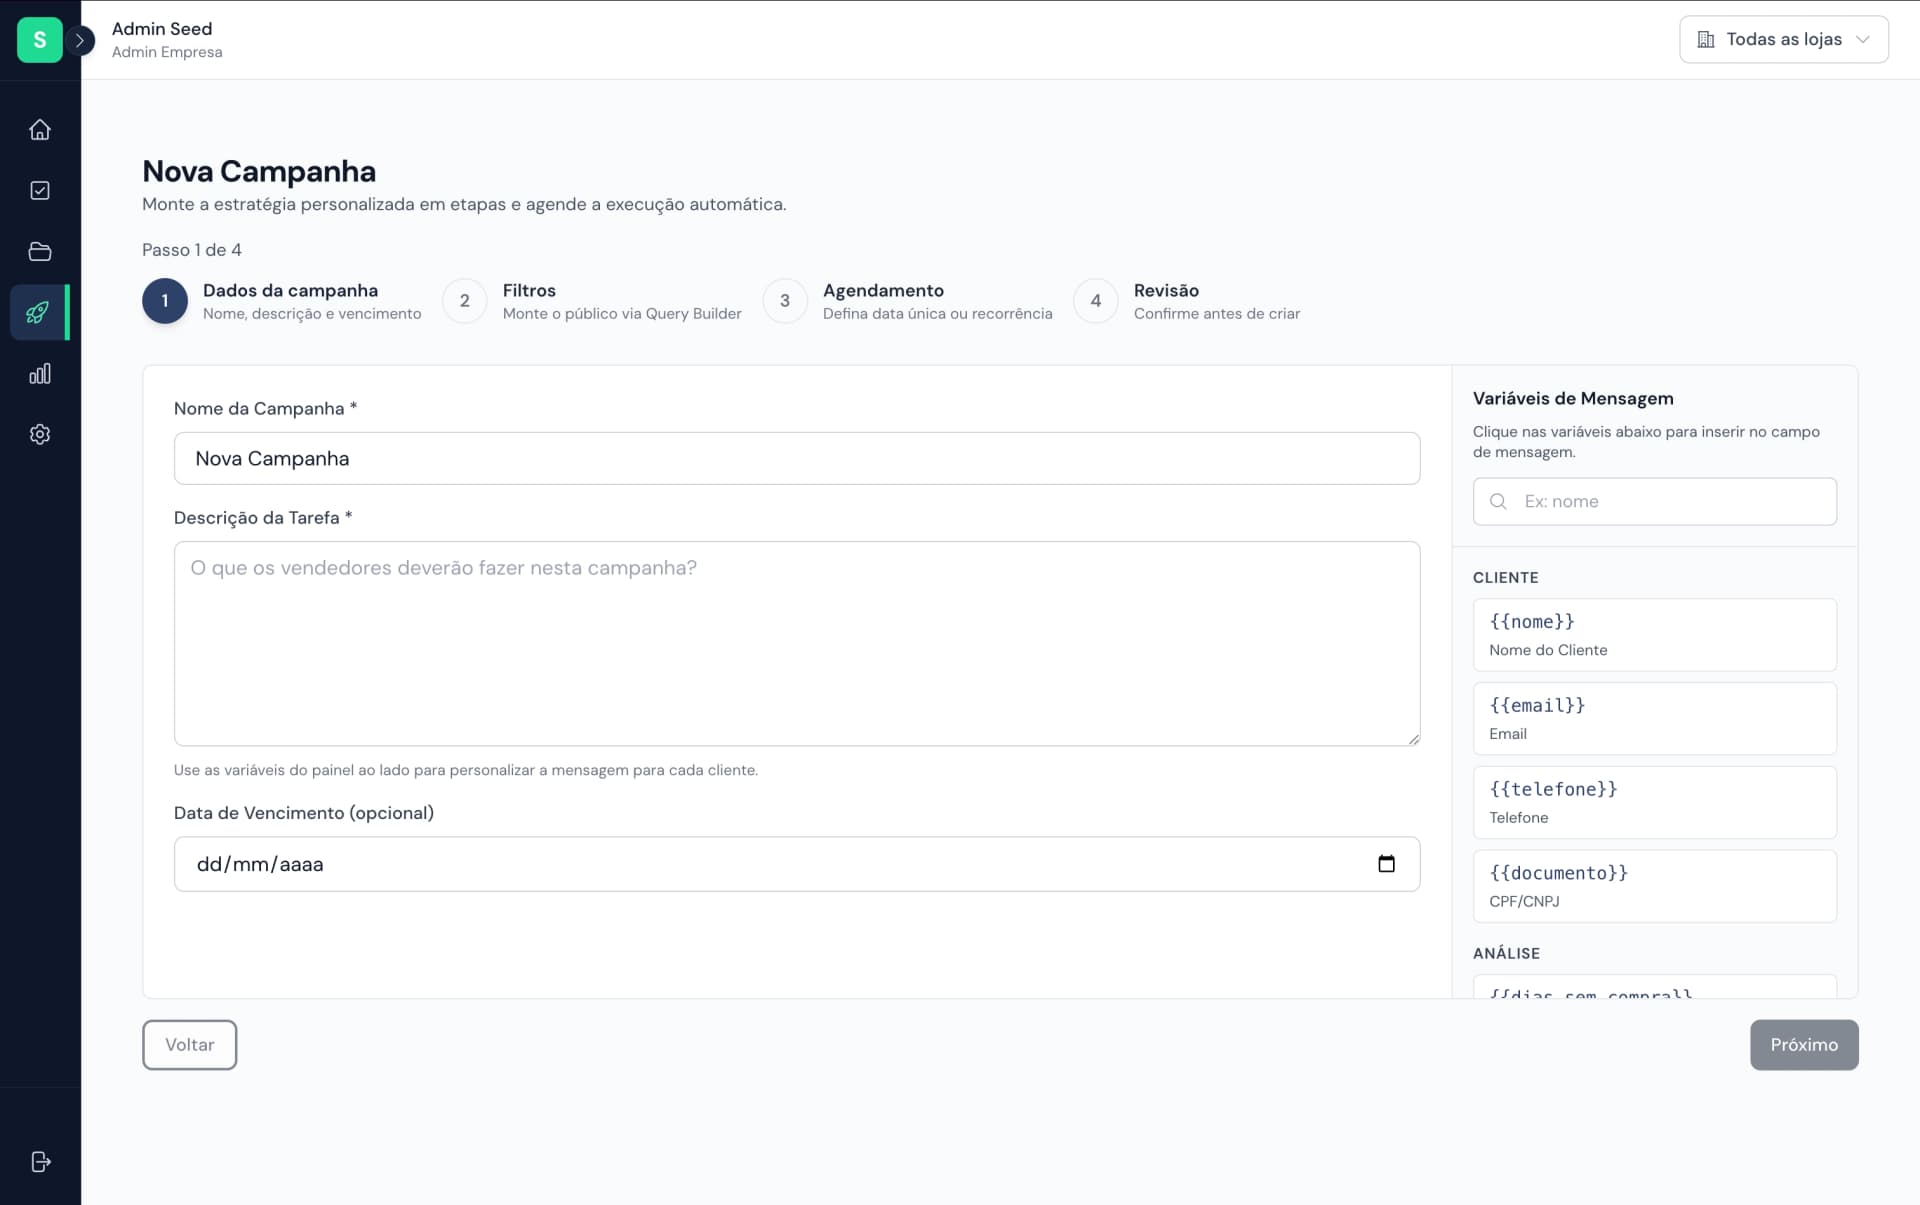Click the Próximo button
This screenshot has height=1205, width=1920.
1803,1045
